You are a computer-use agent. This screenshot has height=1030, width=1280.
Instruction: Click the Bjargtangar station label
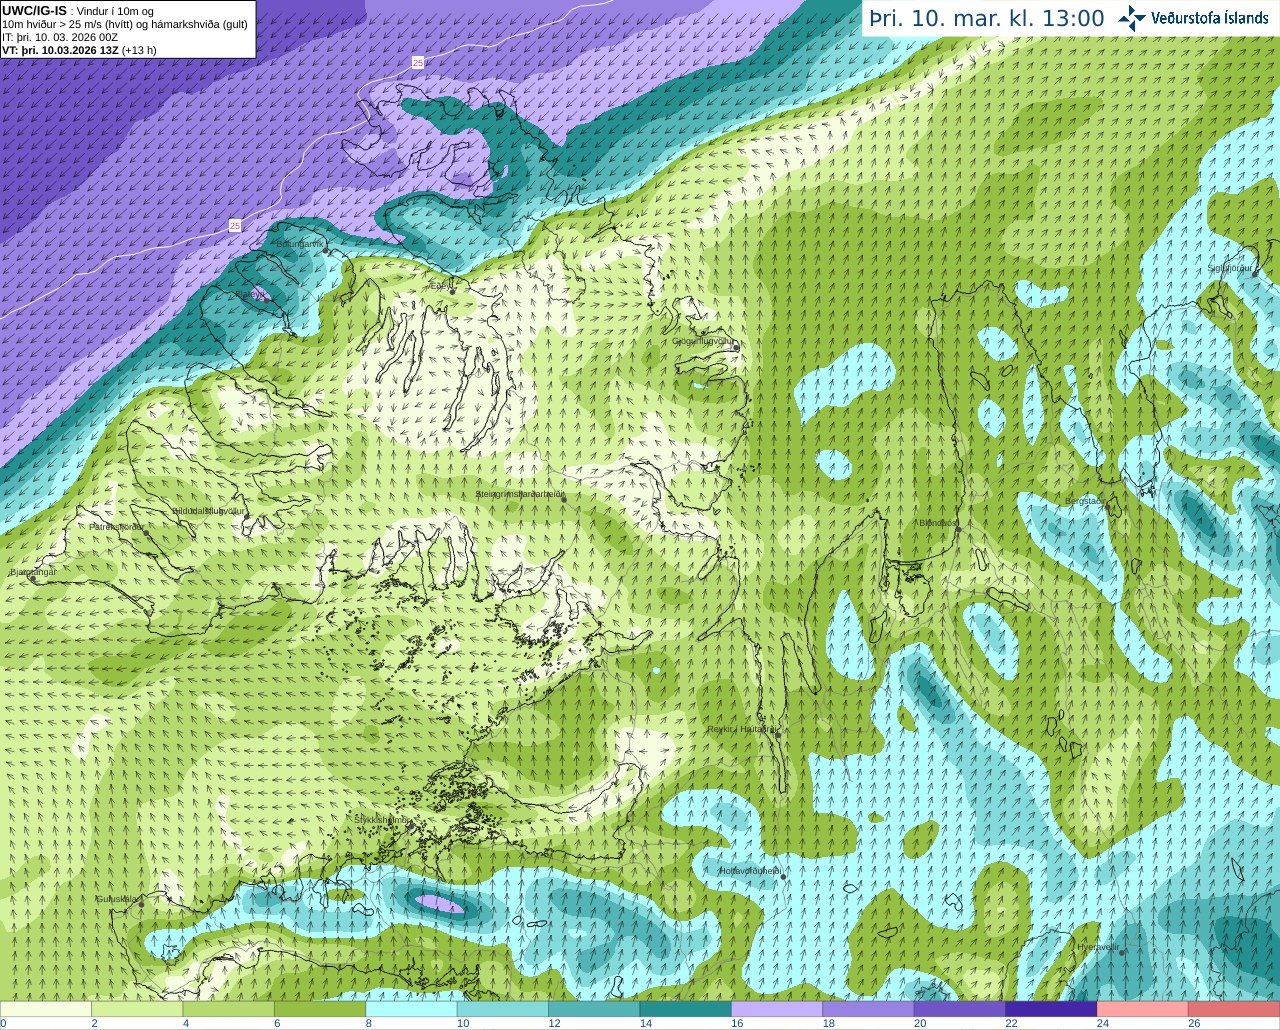click(33, 572)
